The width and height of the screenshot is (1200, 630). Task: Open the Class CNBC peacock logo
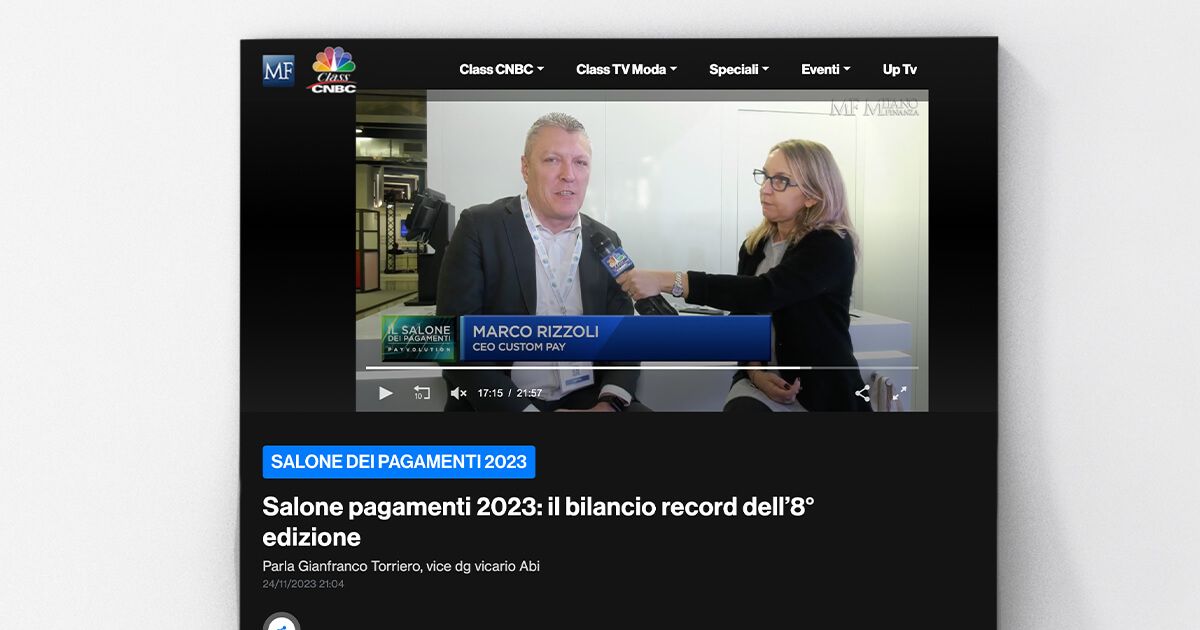pos(333,70)
